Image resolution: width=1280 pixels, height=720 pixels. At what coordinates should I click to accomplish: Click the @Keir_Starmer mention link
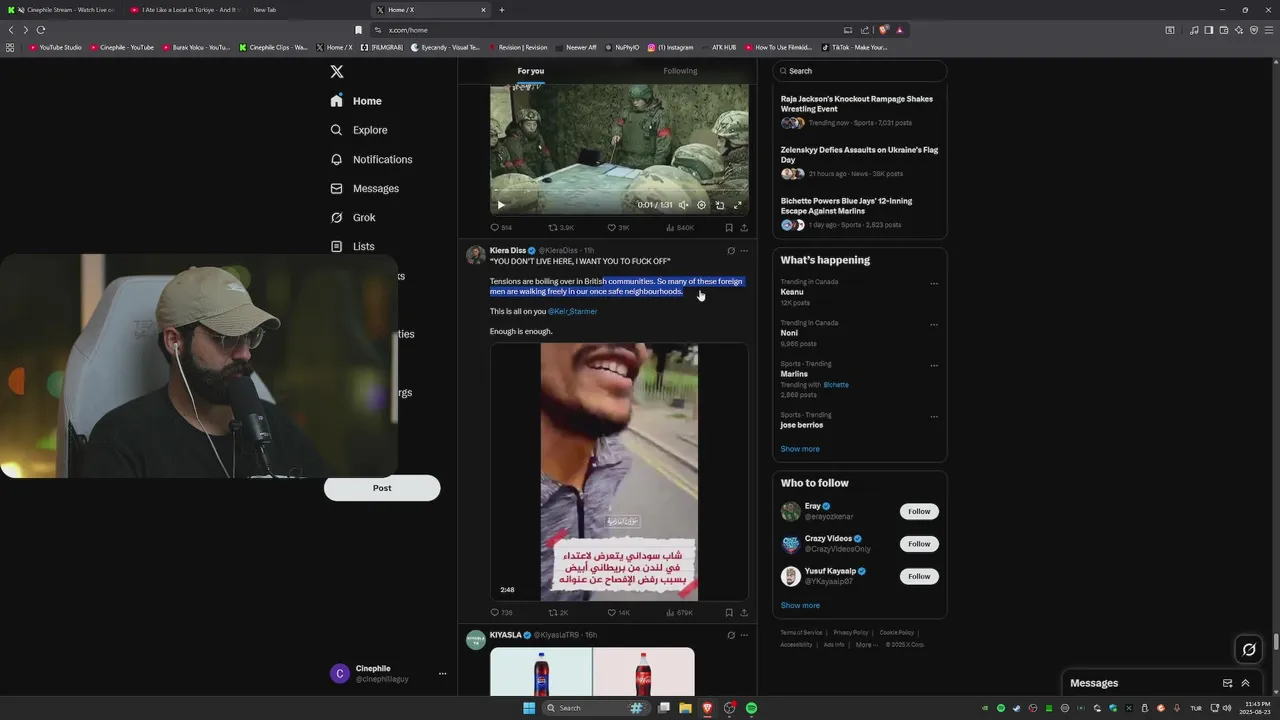[572, 311]
